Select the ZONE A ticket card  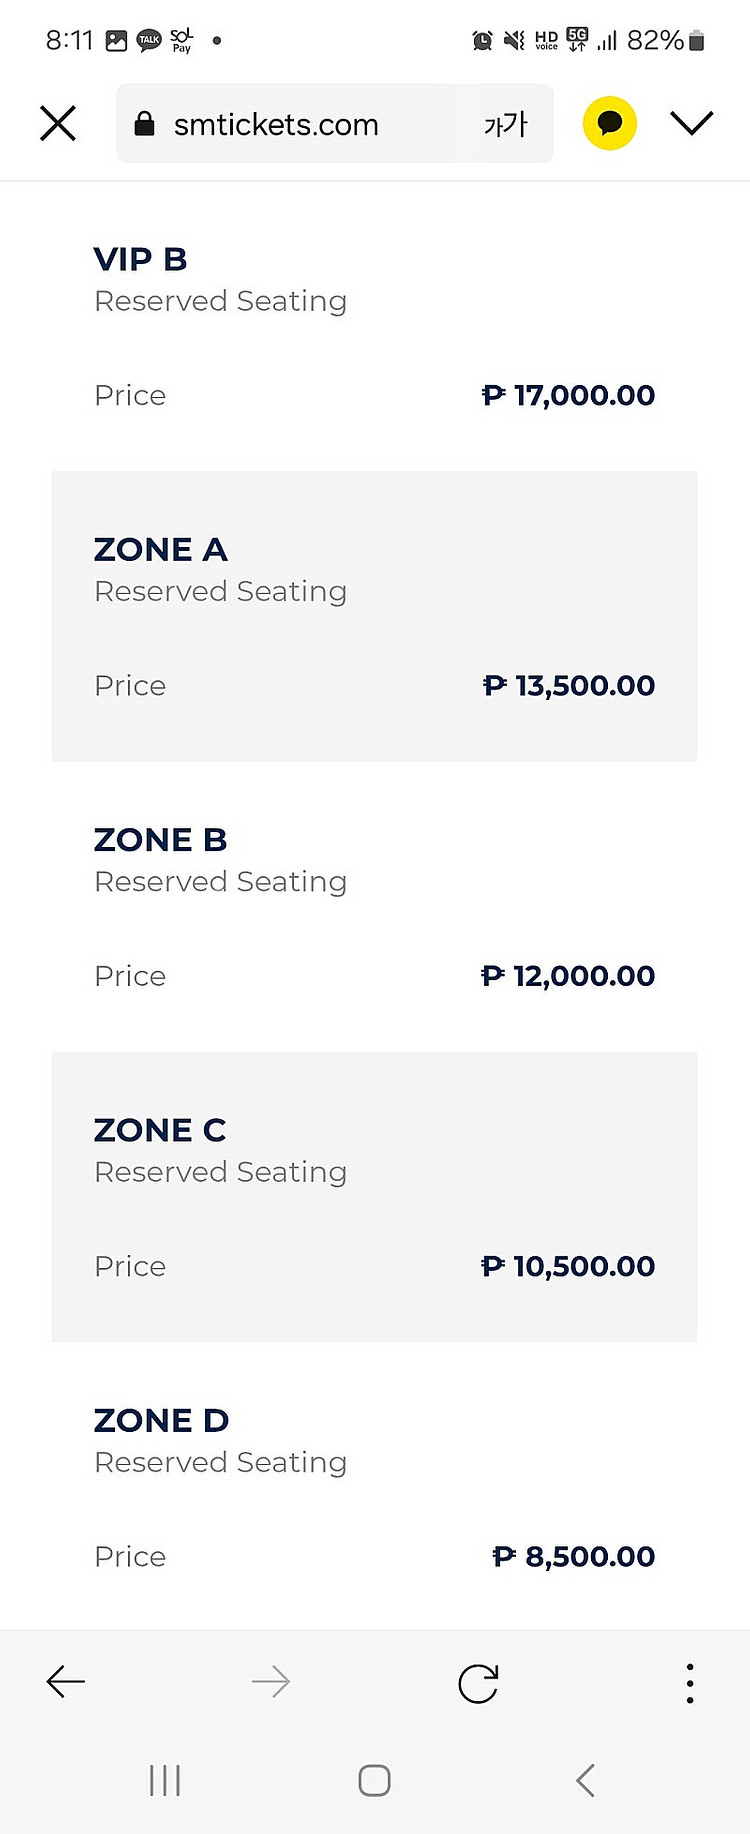tap(374, 616)
